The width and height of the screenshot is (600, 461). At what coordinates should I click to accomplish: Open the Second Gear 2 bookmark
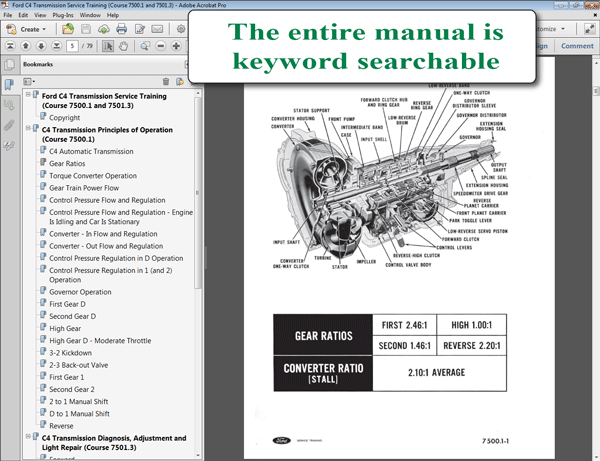[x=72, y=390]
